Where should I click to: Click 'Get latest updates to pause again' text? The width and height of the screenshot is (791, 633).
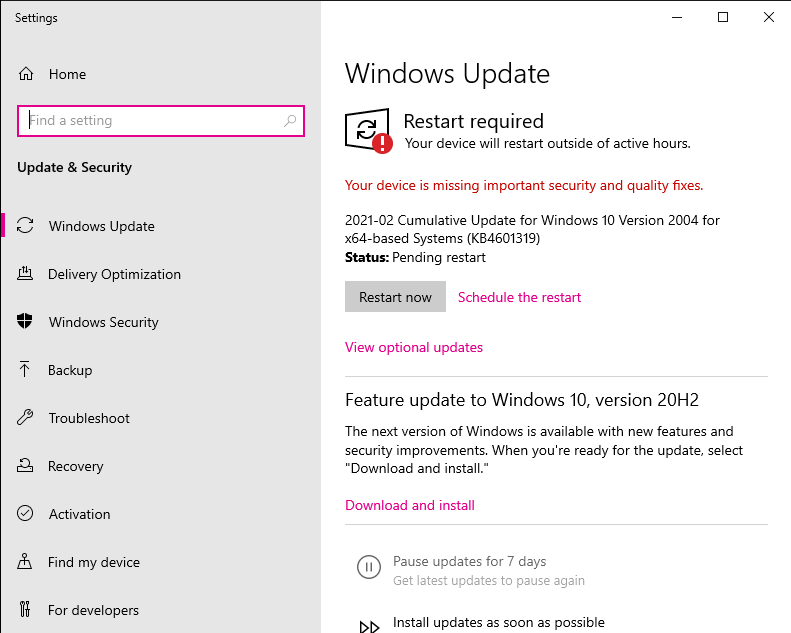coord(488,580)
